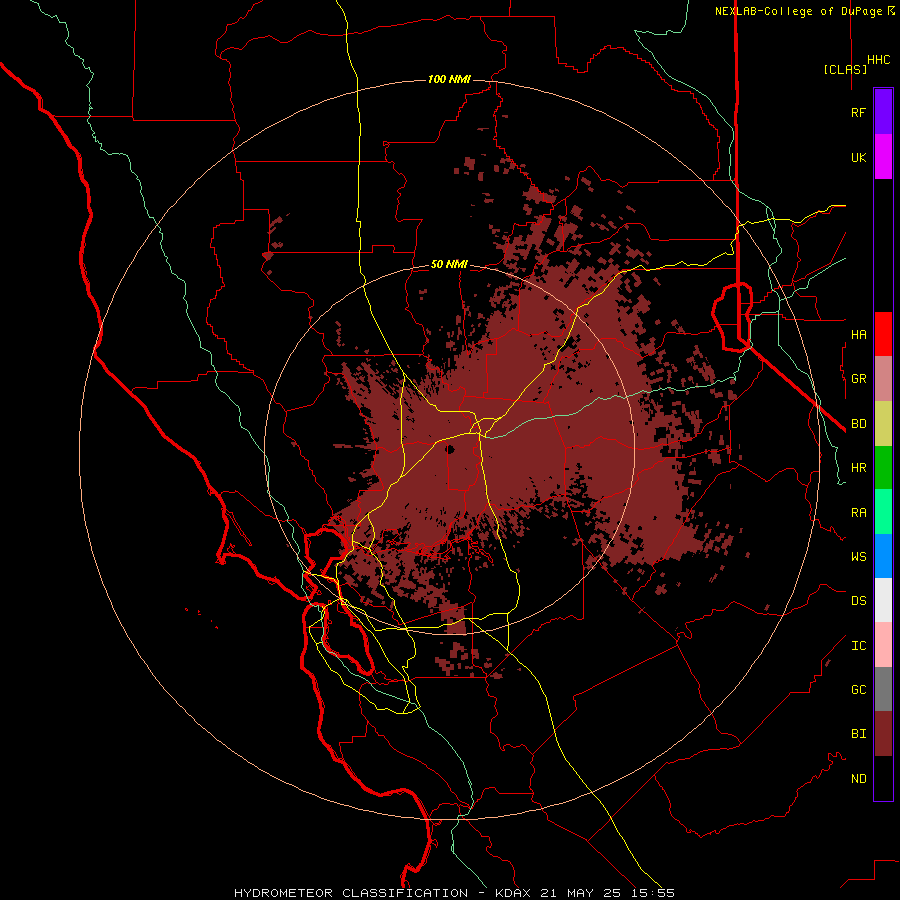
Task: Click the ND black legend swatch
Action: [x=883, y=778]
